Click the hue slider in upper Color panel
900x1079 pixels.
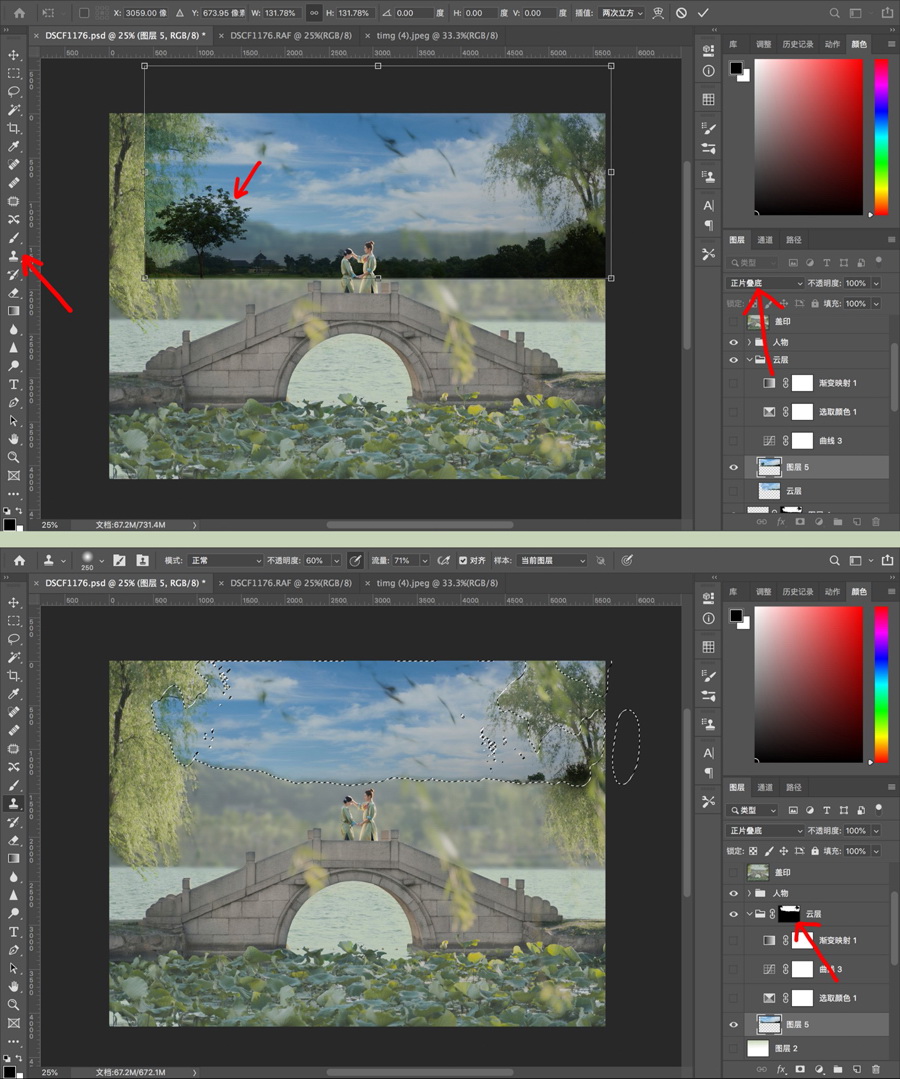tap(881, 136)
